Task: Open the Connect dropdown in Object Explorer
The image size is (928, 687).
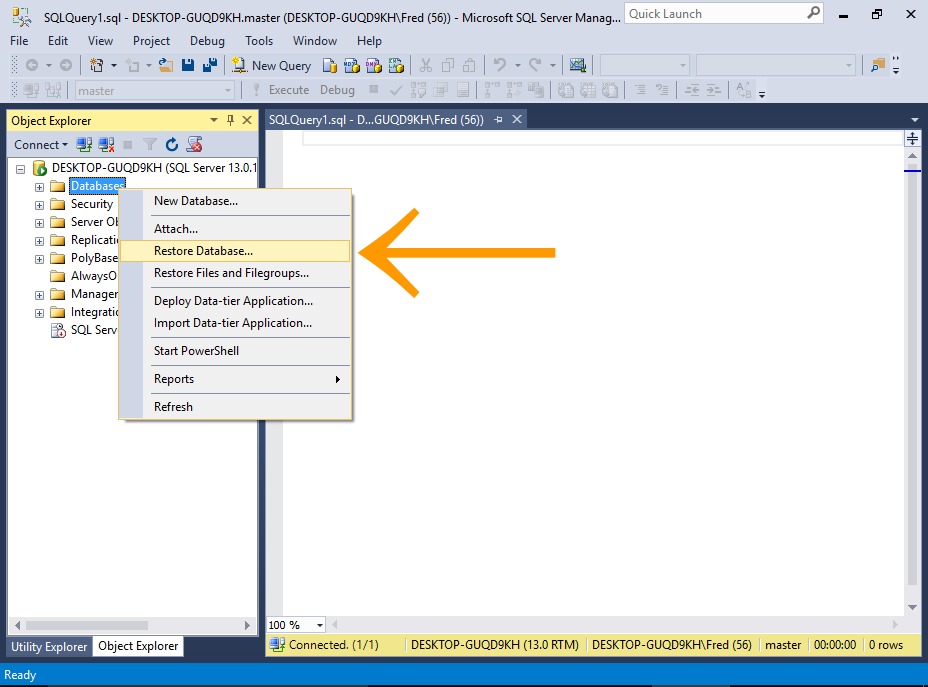Action: 41,145
